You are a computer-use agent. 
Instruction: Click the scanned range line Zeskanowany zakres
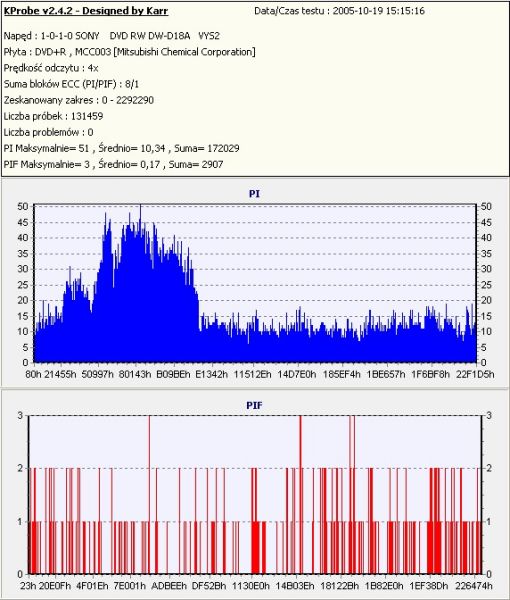point(79,100)
